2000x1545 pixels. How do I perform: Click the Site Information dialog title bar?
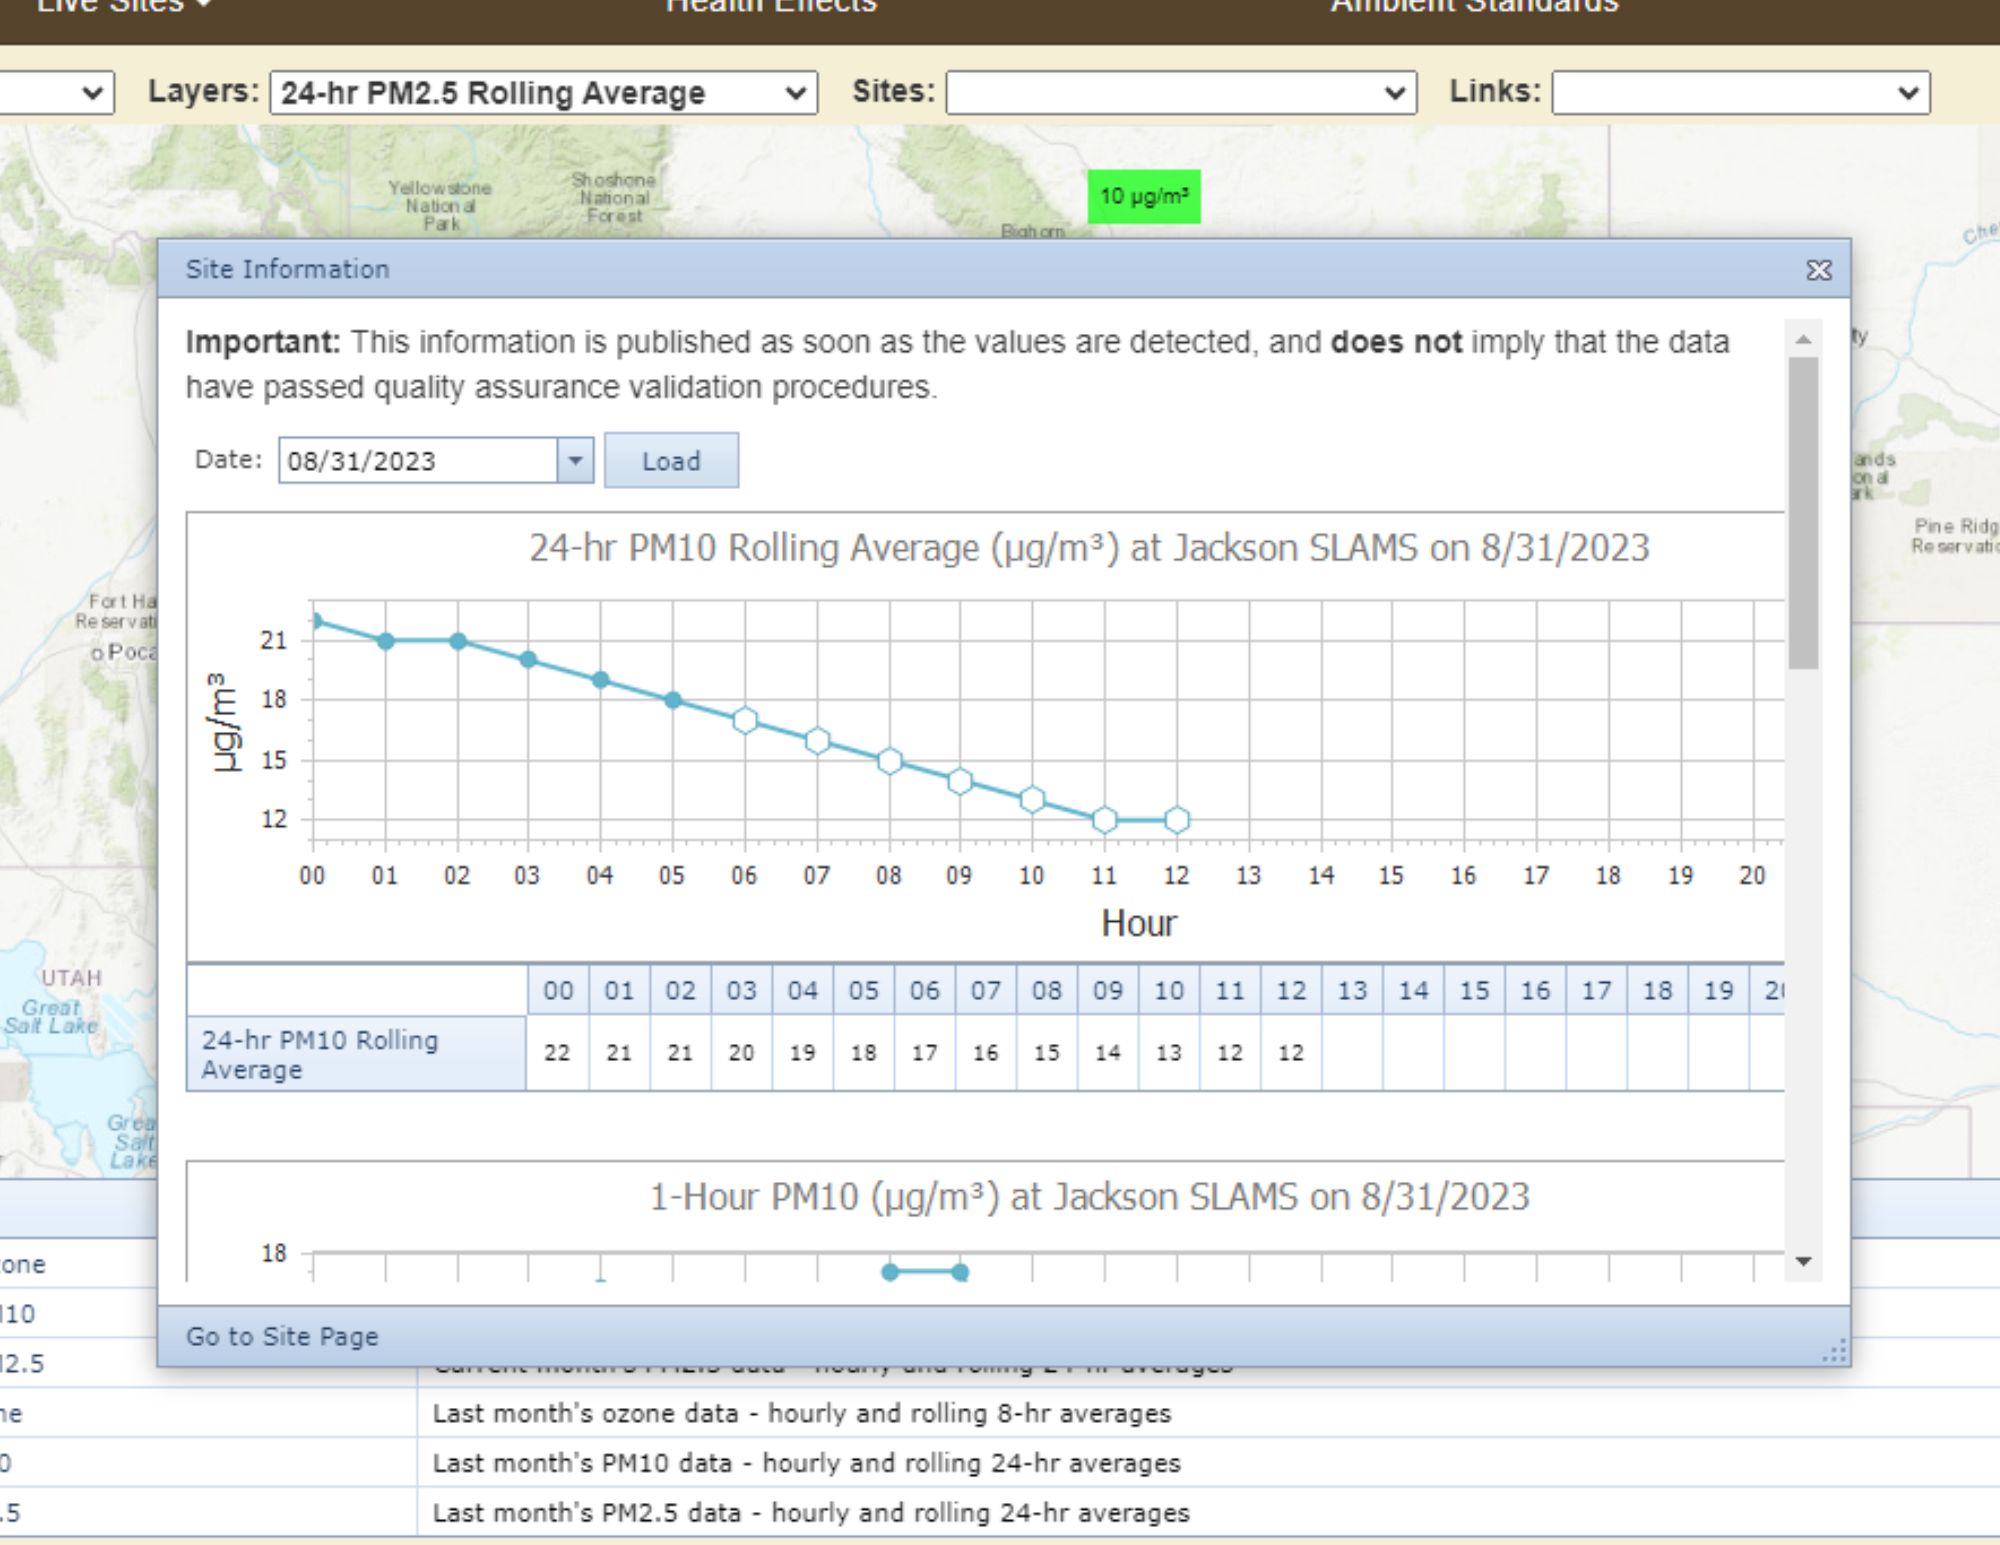coord(1003,269)
